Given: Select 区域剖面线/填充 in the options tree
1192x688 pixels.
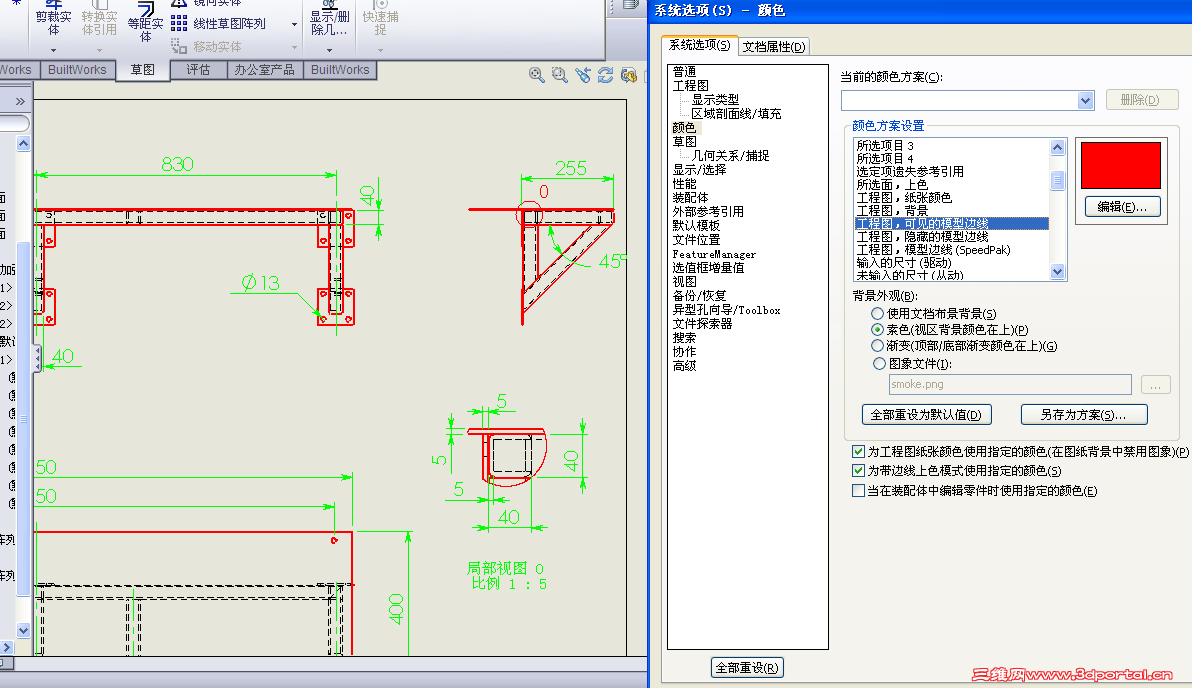Looking at the screenshot, I should pyautogui.click(x=736, y=114).
